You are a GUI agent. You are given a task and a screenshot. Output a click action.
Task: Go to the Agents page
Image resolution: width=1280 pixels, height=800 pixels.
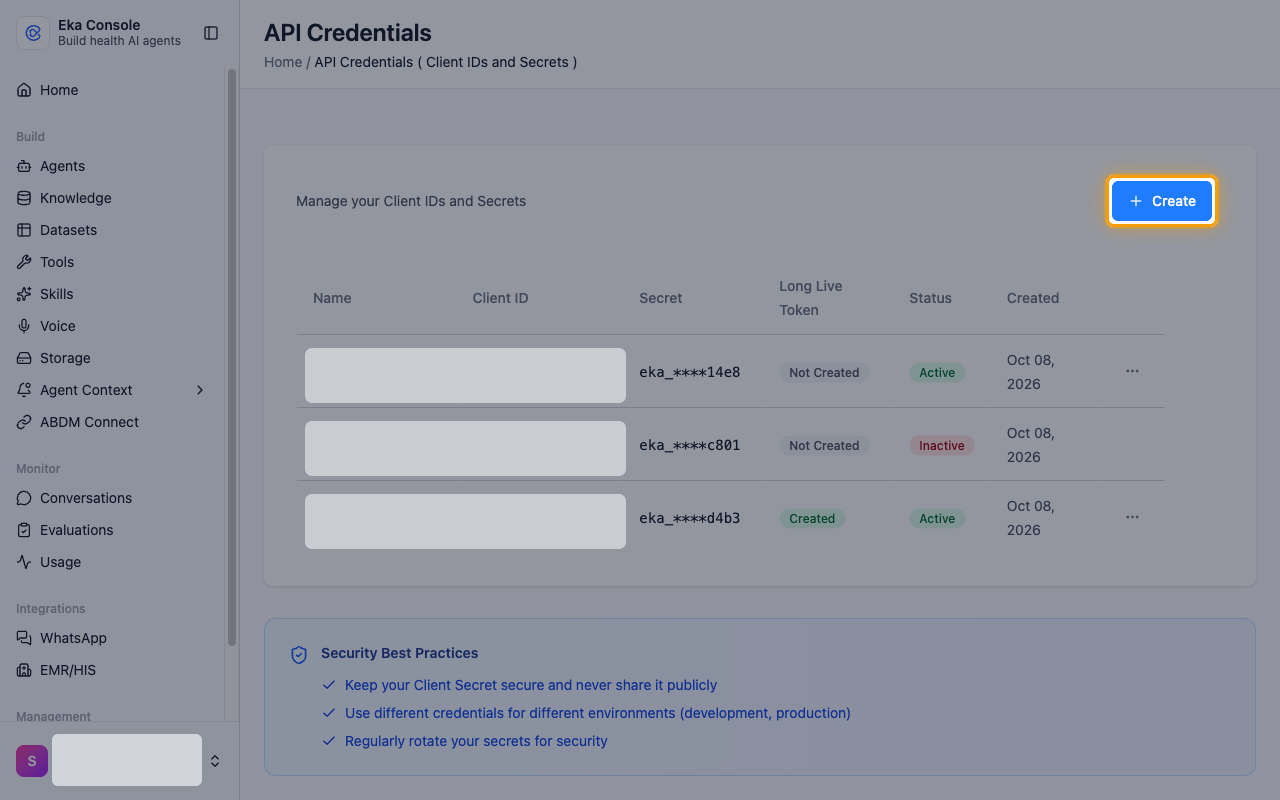pos(112,166)
